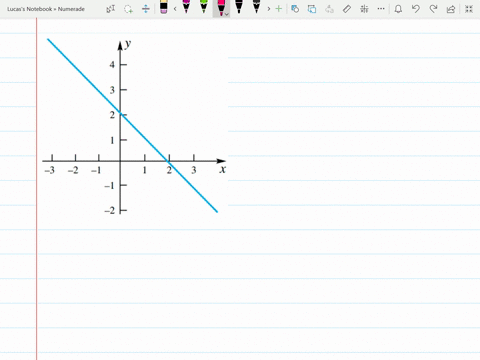Undo the last action
This screenshot has width=480, height=360.
[x=415, y=9]
